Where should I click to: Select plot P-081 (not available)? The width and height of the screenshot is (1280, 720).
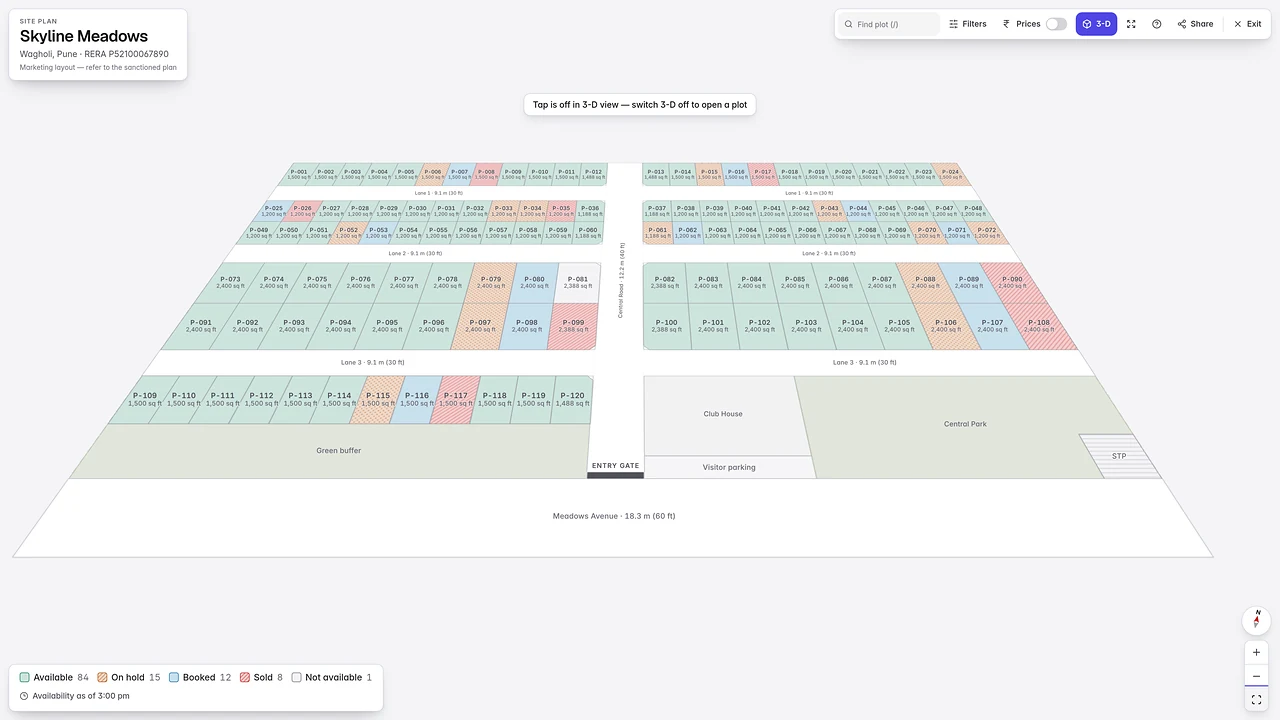(577, 283)
